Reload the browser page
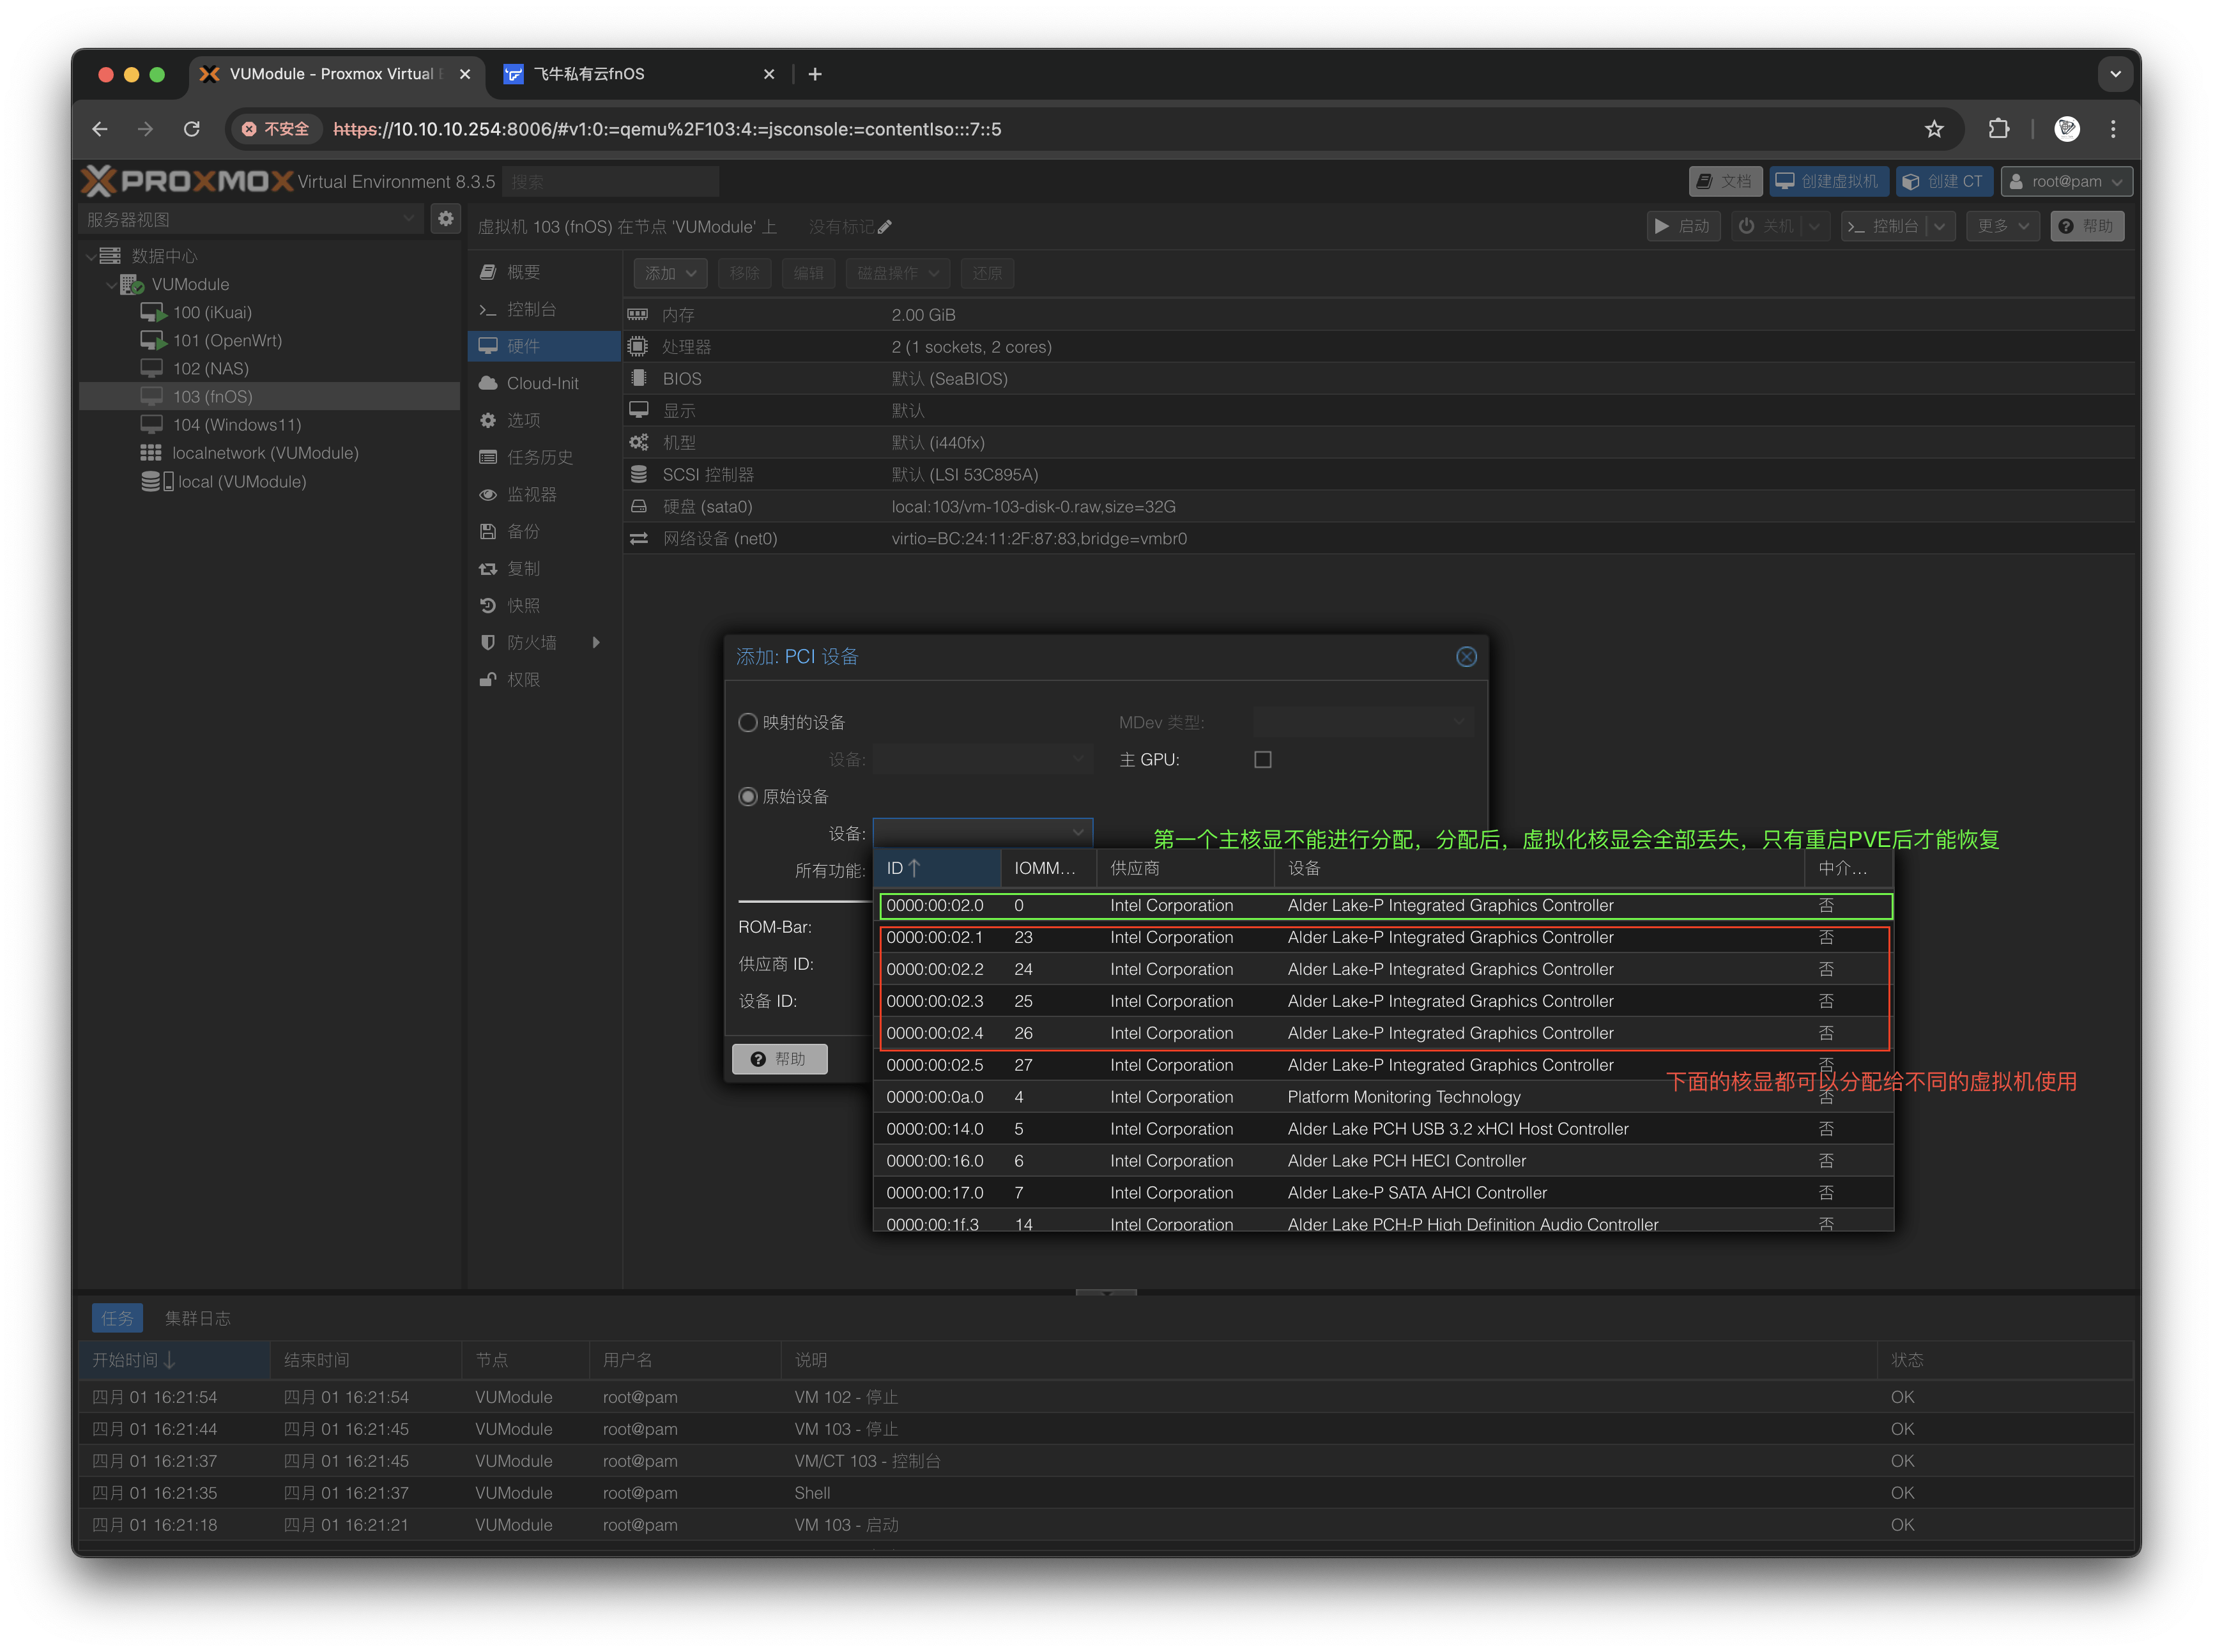 [192, 129]
